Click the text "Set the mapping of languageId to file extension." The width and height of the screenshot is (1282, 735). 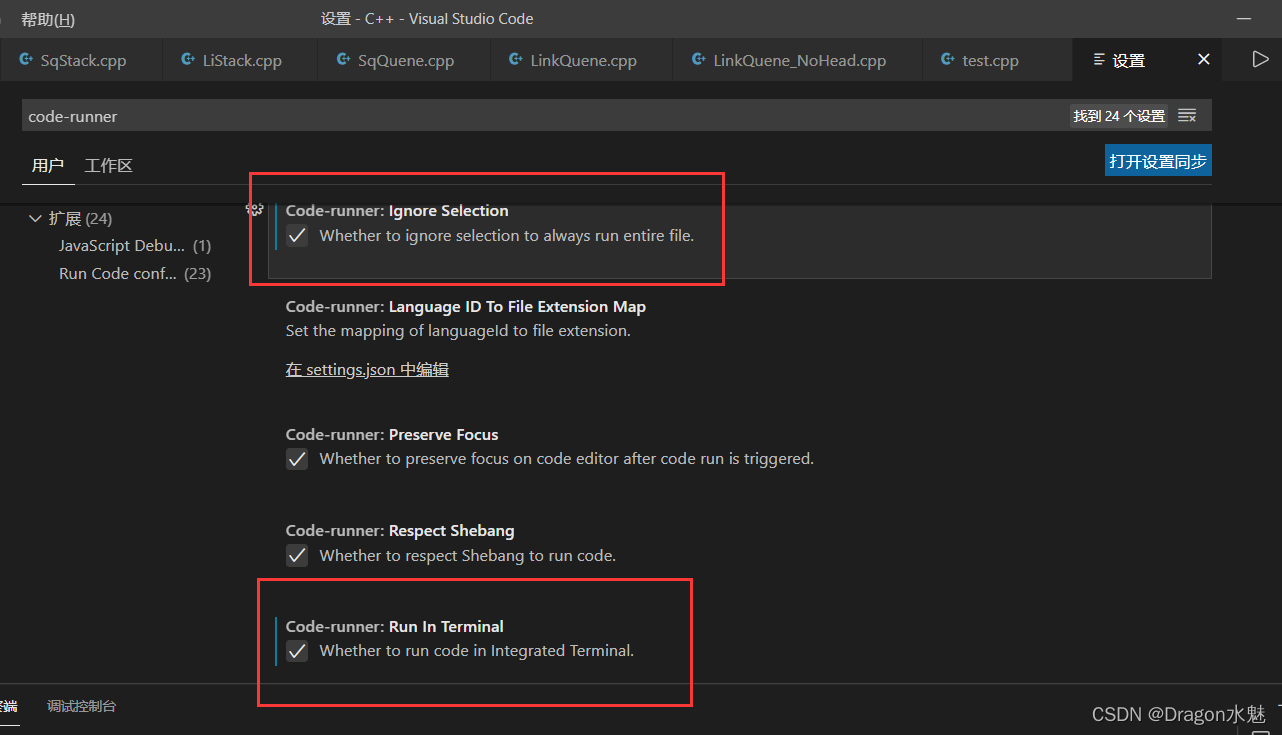pyautogui.click(x=458, y=331)
